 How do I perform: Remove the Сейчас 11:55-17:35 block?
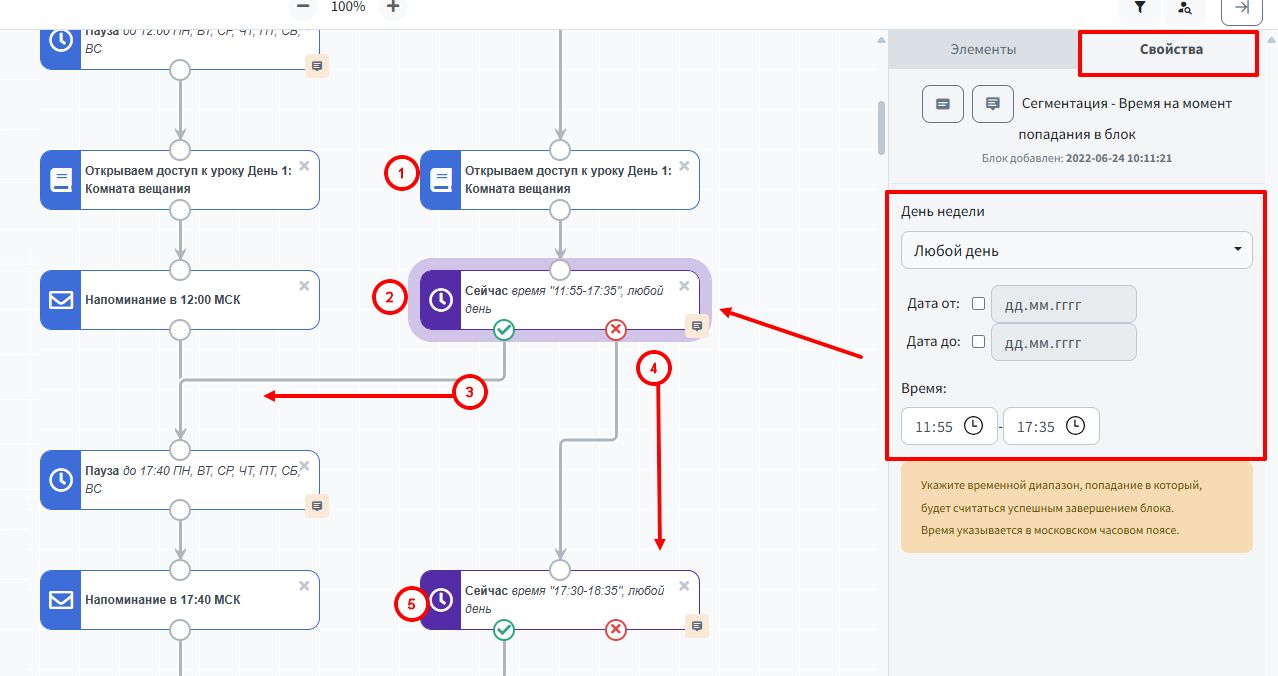[x=684, y=286]
